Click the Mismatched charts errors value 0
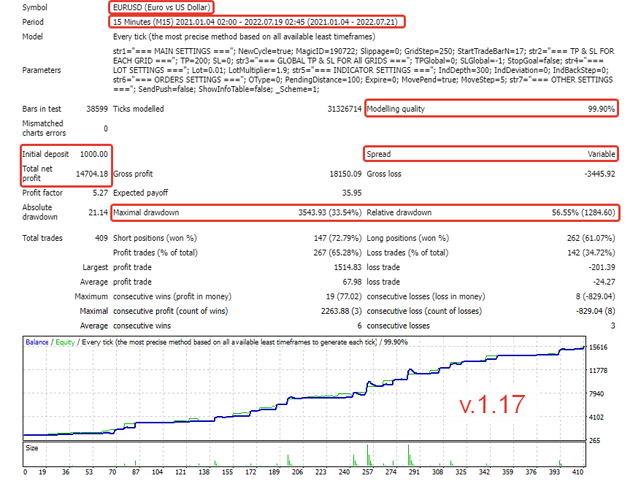Image resolution: width=640 pixels, height=480 pixels. pyautogui.click(x=106, y=129)
